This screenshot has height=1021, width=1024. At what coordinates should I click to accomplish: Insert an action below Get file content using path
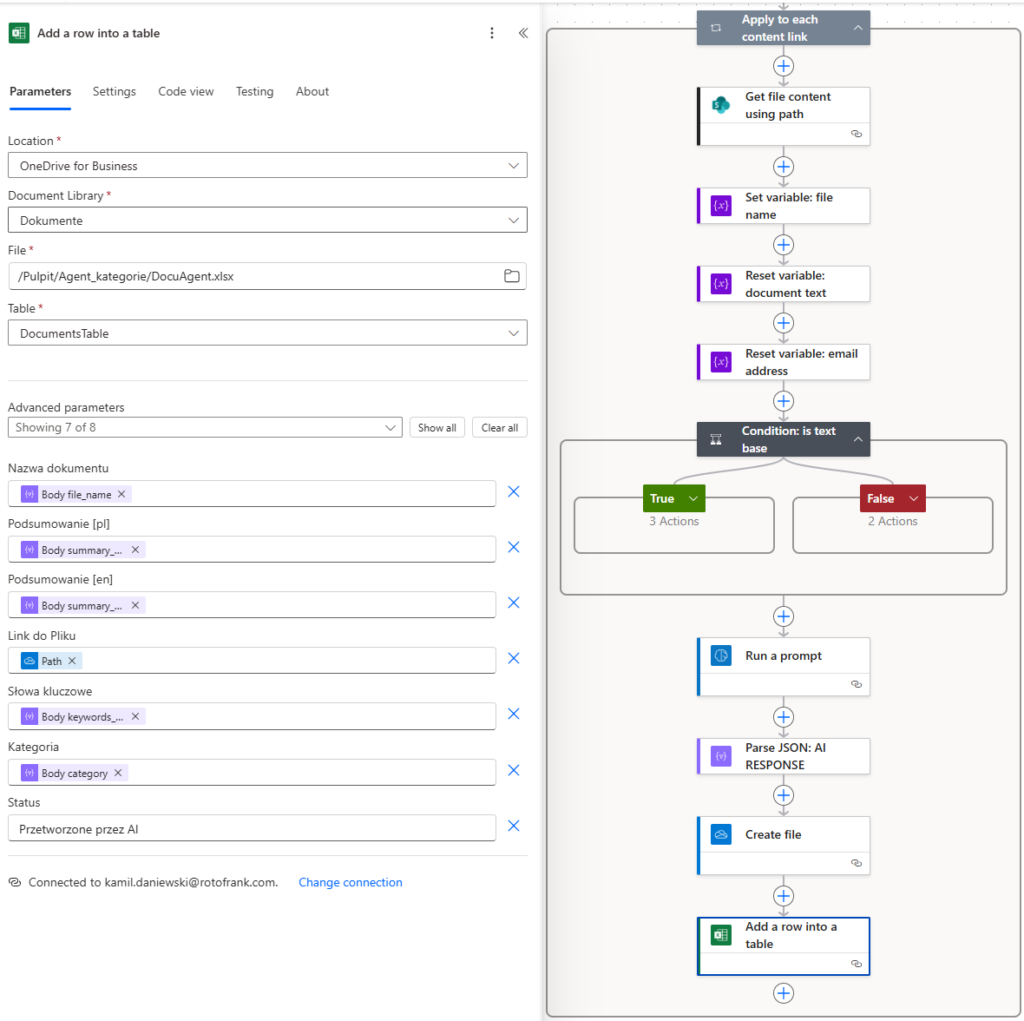783,167
